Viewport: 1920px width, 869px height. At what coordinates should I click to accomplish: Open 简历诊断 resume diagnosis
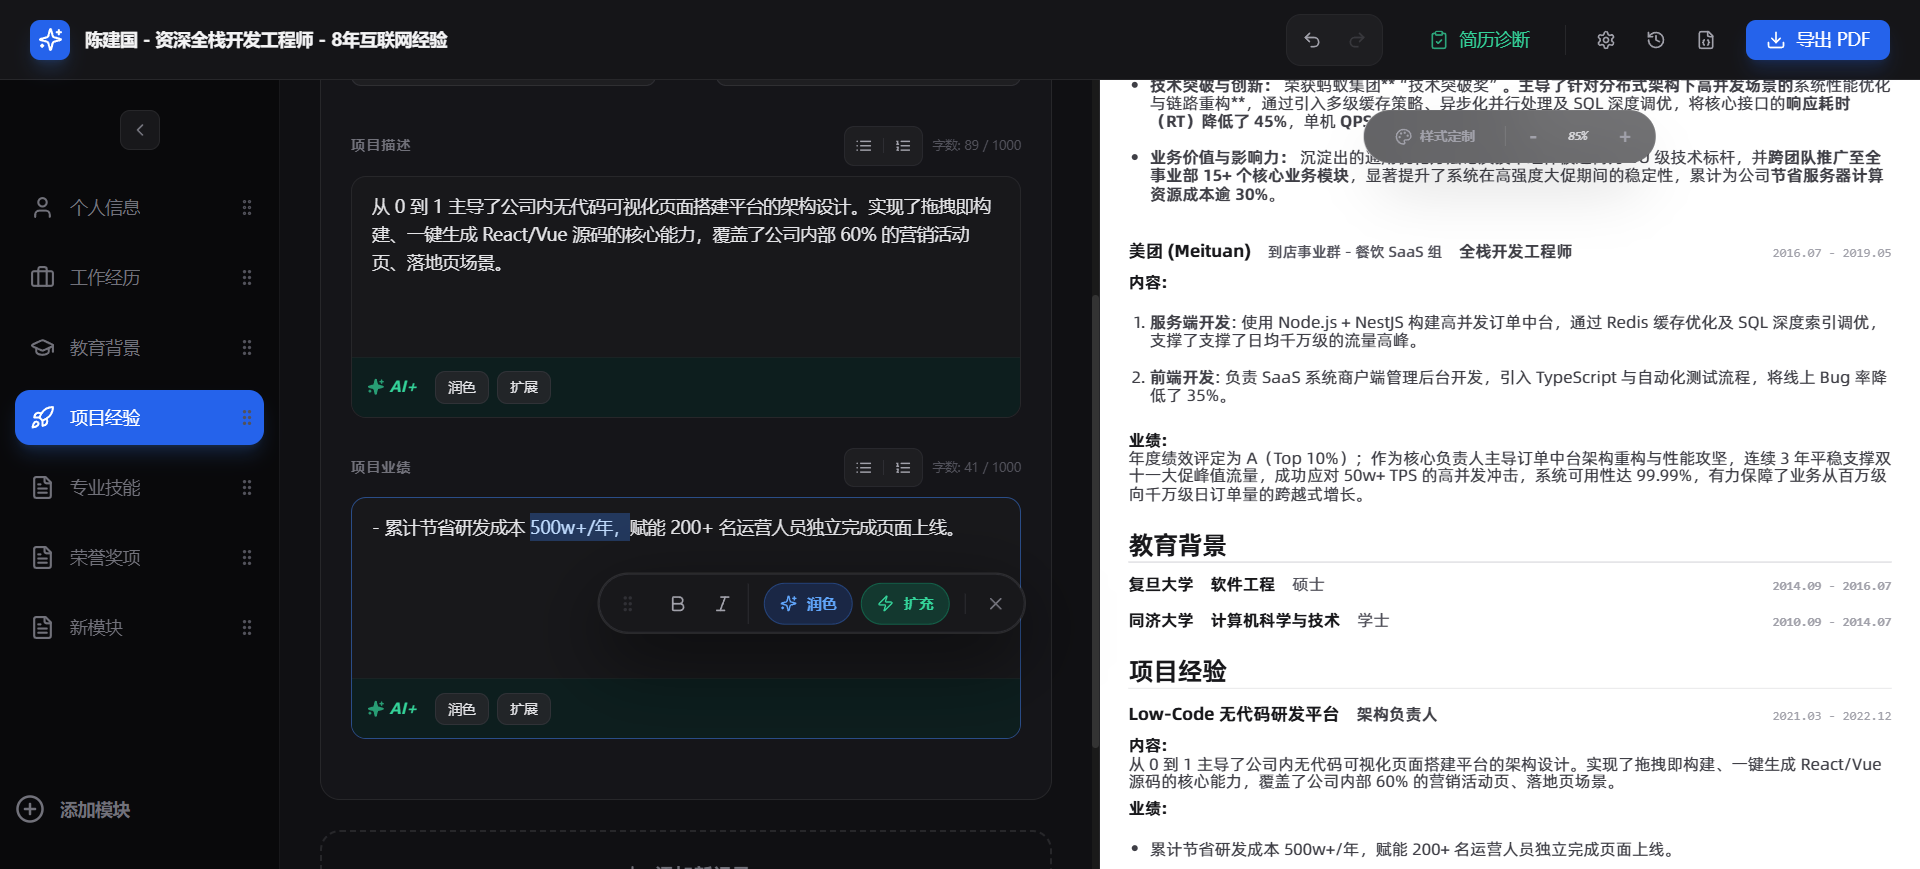(1480, 40)
